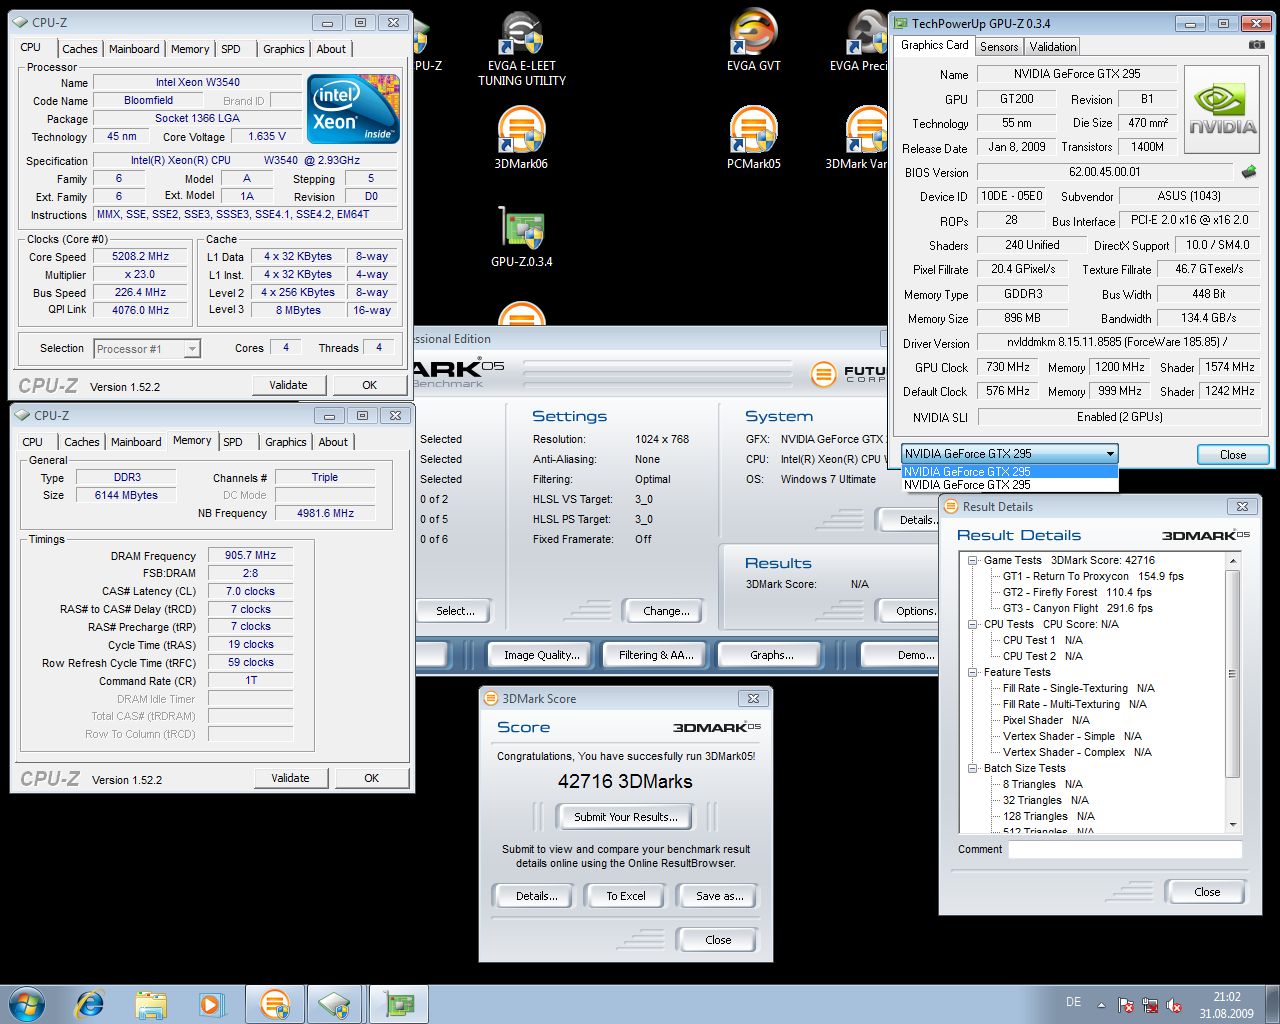Click Result Details scrollbar down arrow
The image size is (1280, 1024).
click(x=1233, y=825)
